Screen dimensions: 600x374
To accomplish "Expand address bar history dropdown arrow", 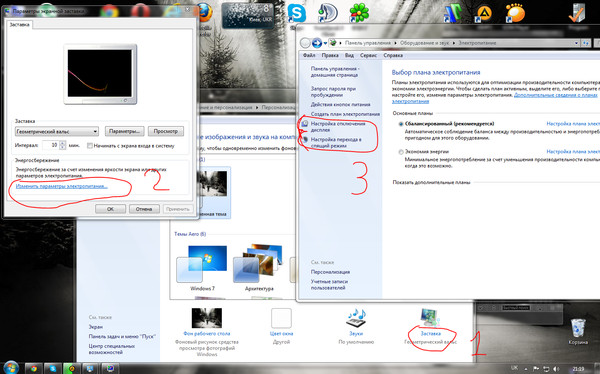I will coord(576,43).
